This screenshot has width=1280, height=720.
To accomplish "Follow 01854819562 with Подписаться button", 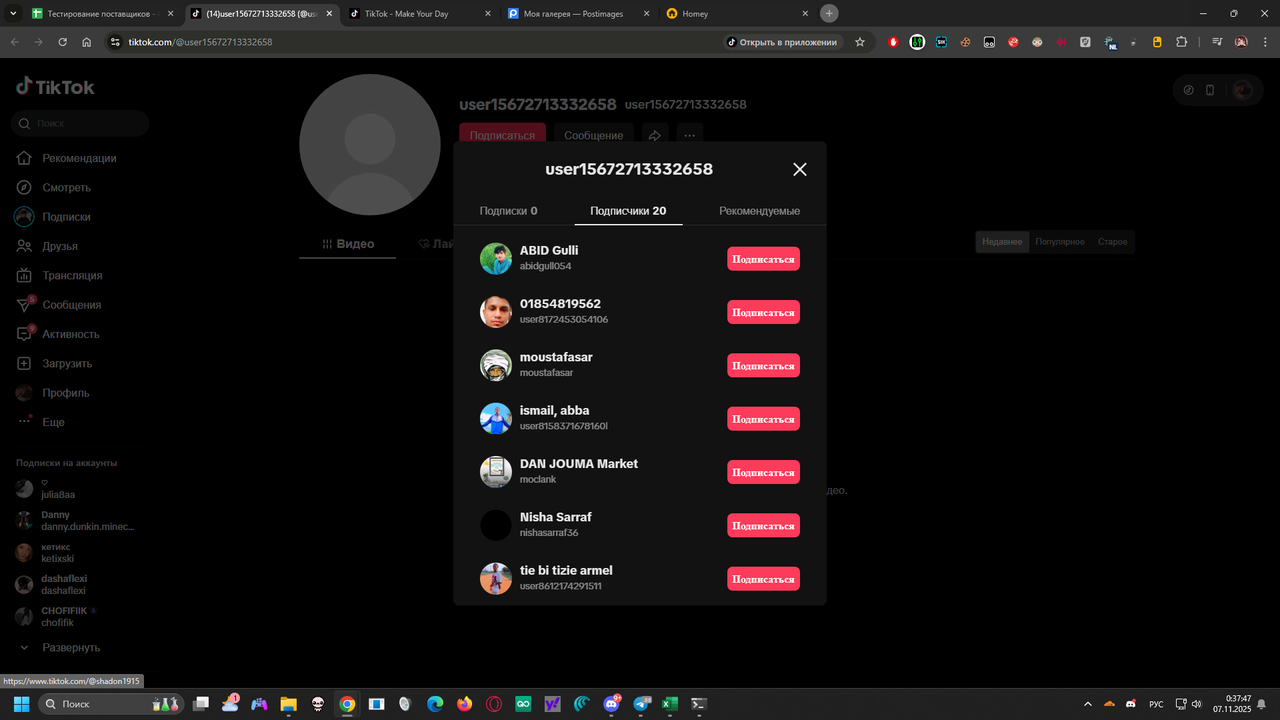I will click(x=763, y=312).
